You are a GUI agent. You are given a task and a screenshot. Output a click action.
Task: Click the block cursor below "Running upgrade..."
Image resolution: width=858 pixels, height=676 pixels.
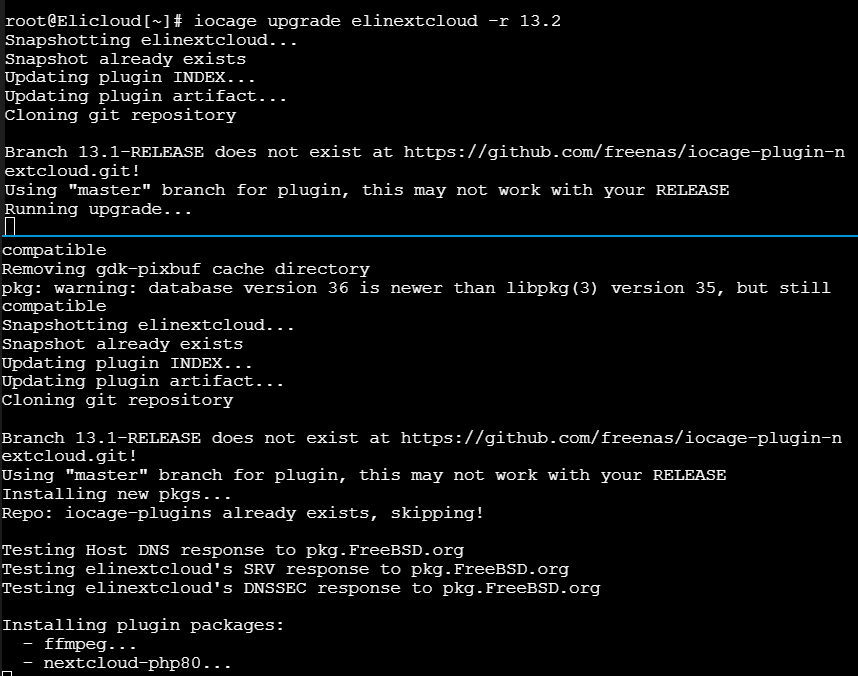coord(10,228)
